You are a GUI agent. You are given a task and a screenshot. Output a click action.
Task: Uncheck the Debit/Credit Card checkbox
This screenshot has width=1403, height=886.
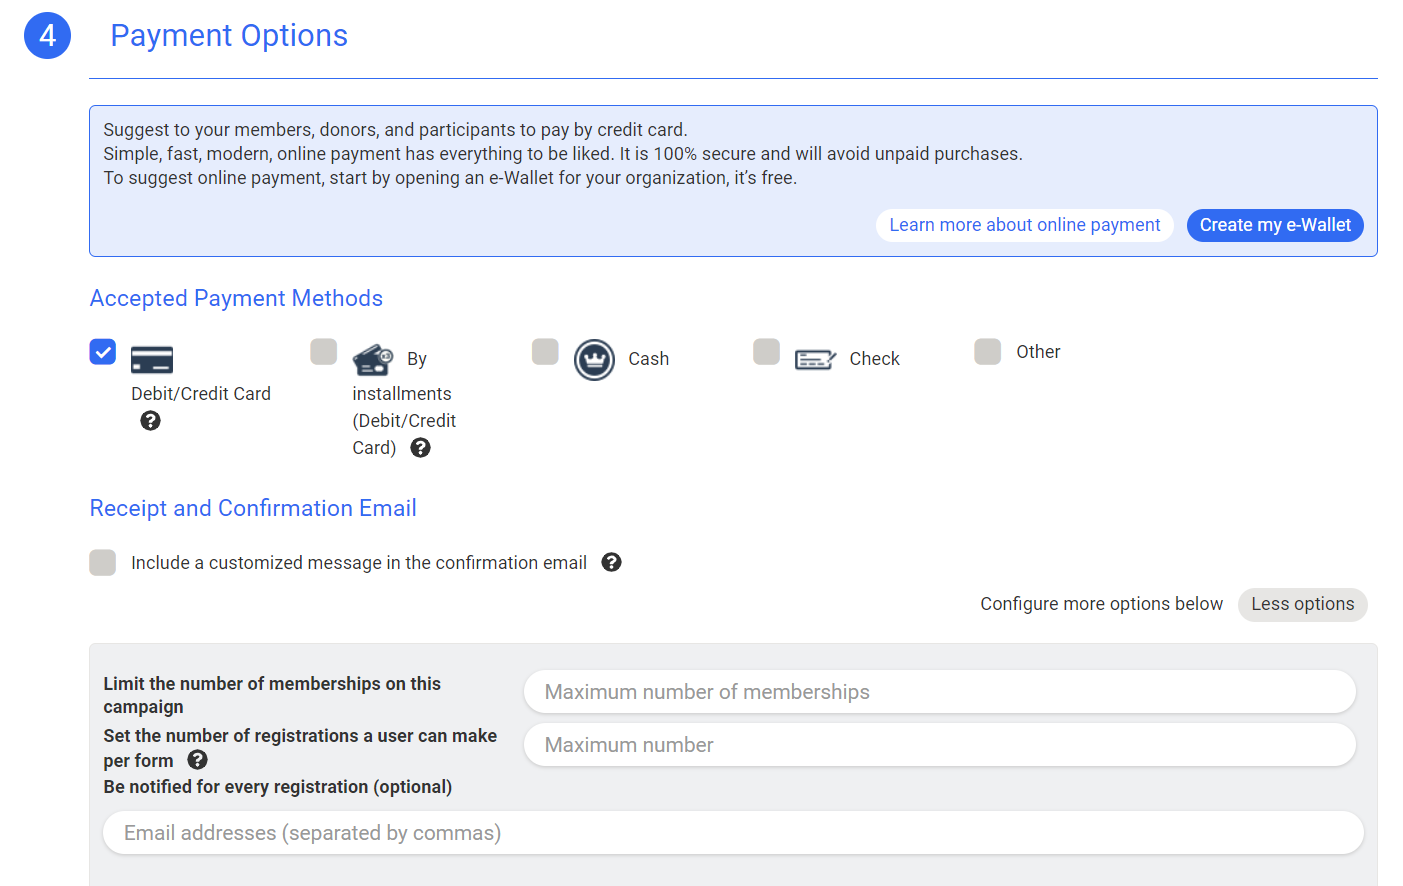tap(103, 352)
